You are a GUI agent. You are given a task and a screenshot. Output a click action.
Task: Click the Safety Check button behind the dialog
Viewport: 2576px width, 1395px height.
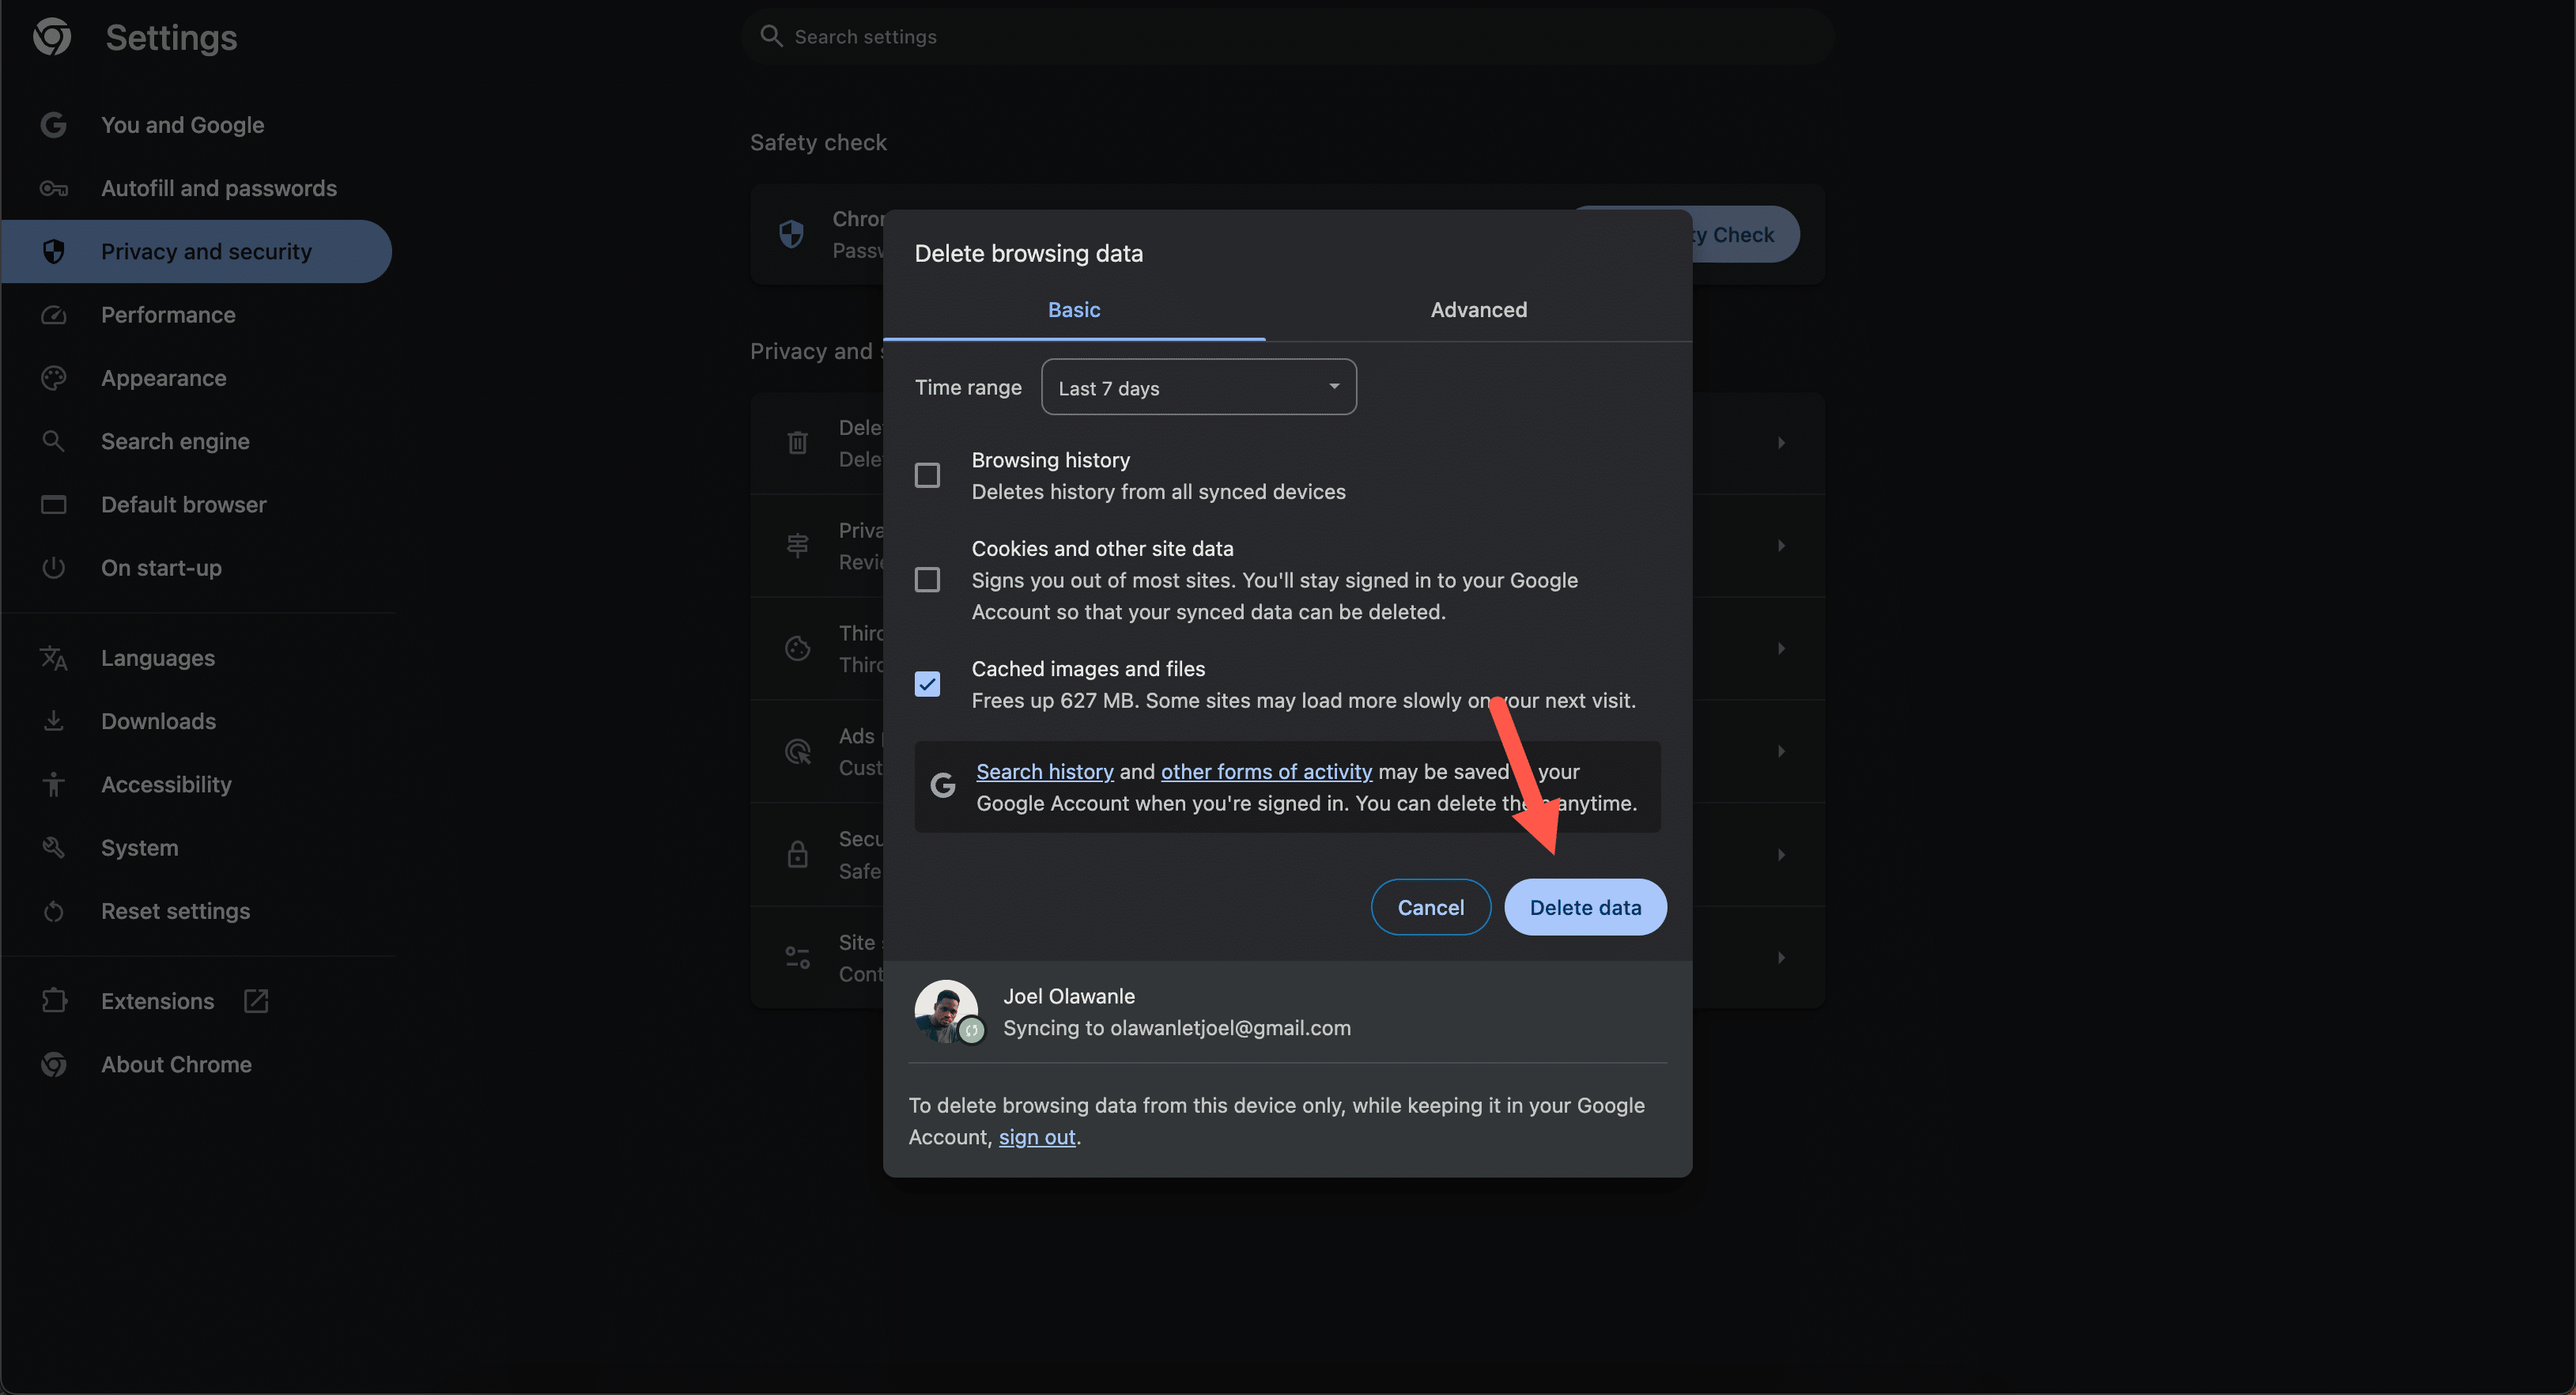(x=1744, y=234)
